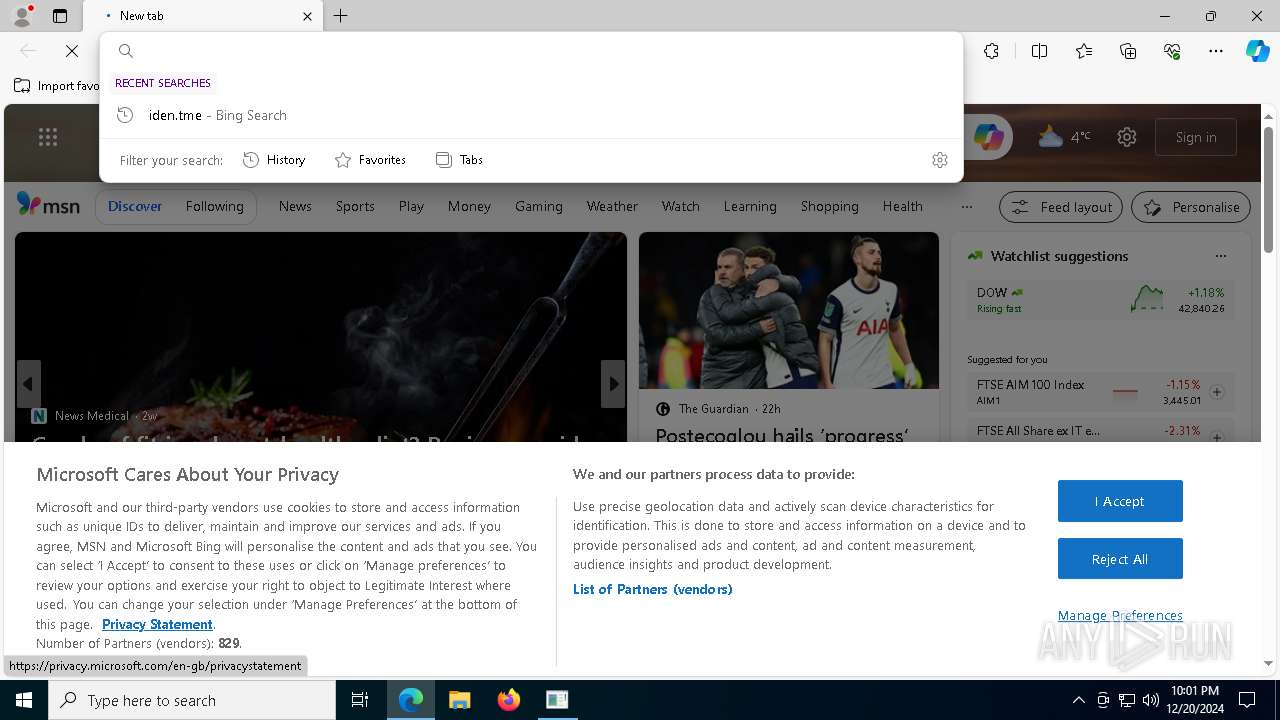Select recent search iden.tme
This screenshot has height=720, width=1280.
pyautogui.click(x=531, y=115)
